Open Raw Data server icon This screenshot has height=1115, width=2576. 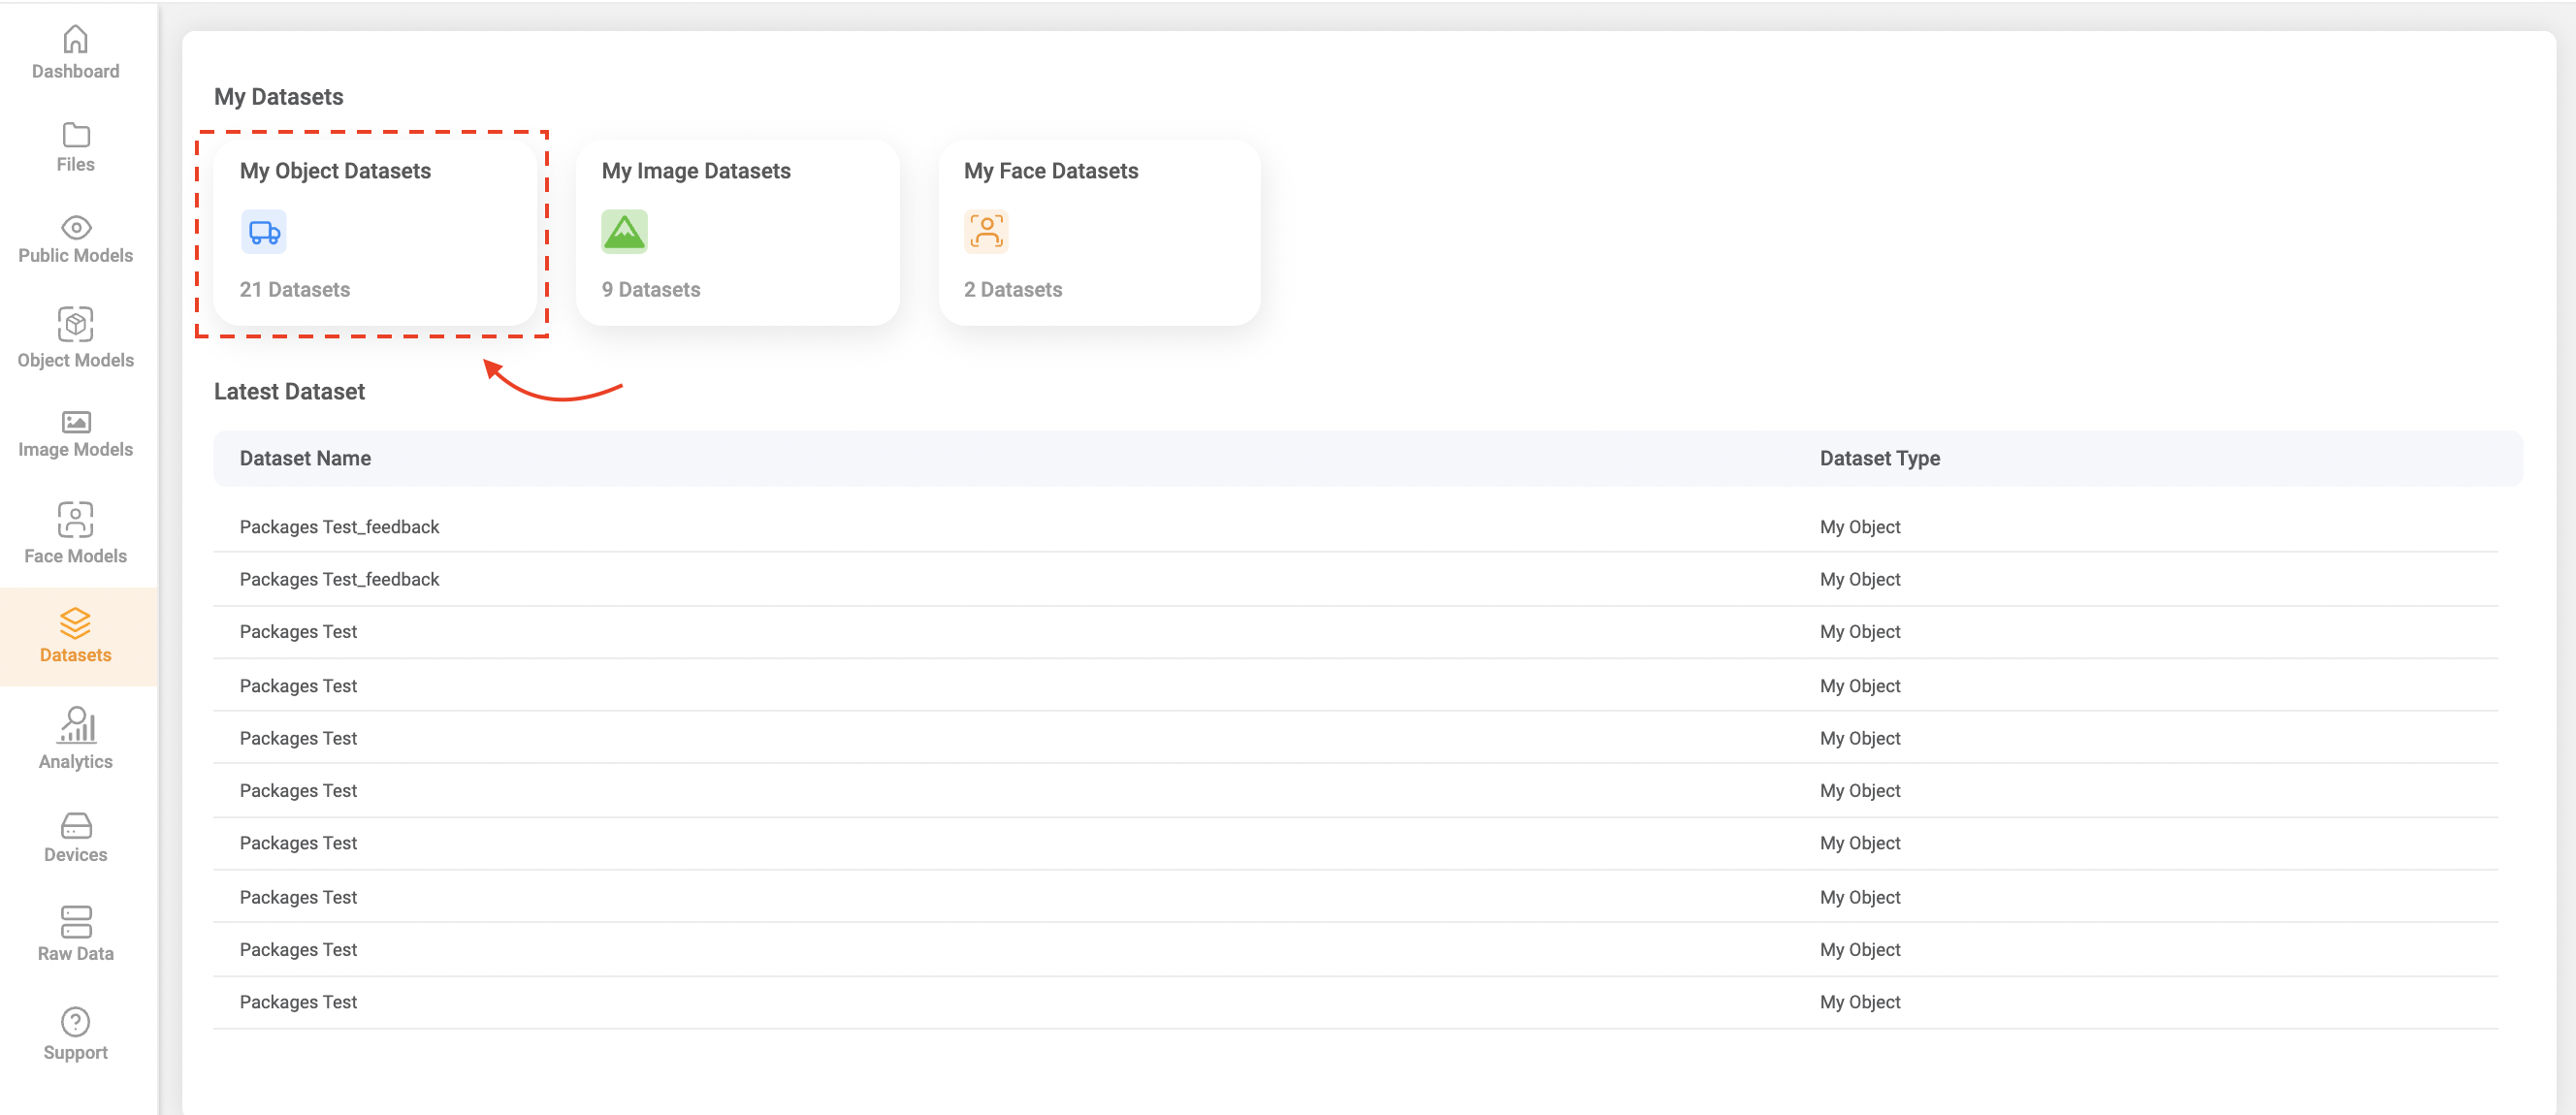coord(75,921)
